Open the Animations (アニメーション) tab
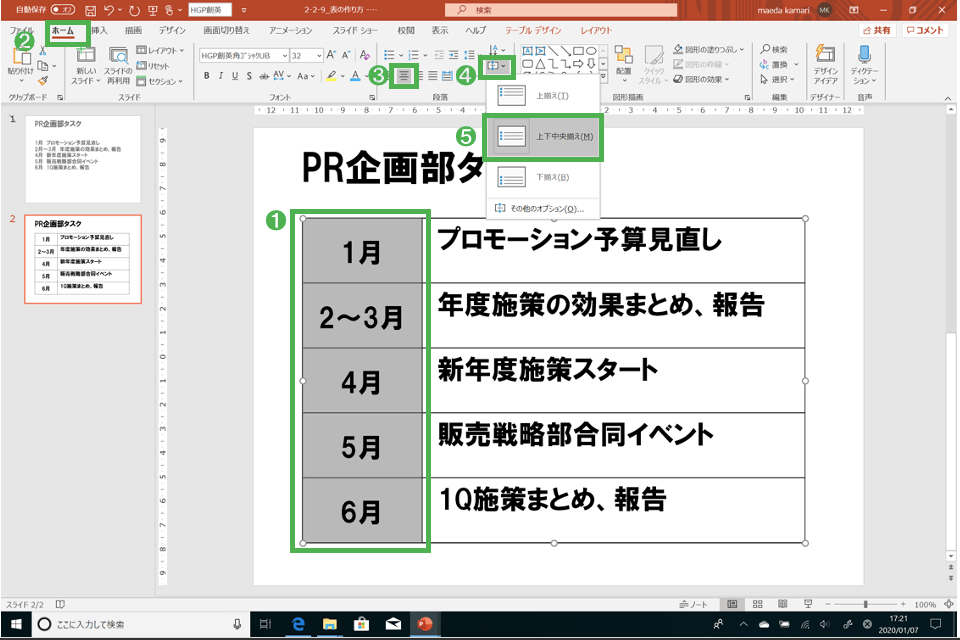 (x=290, y=30)
